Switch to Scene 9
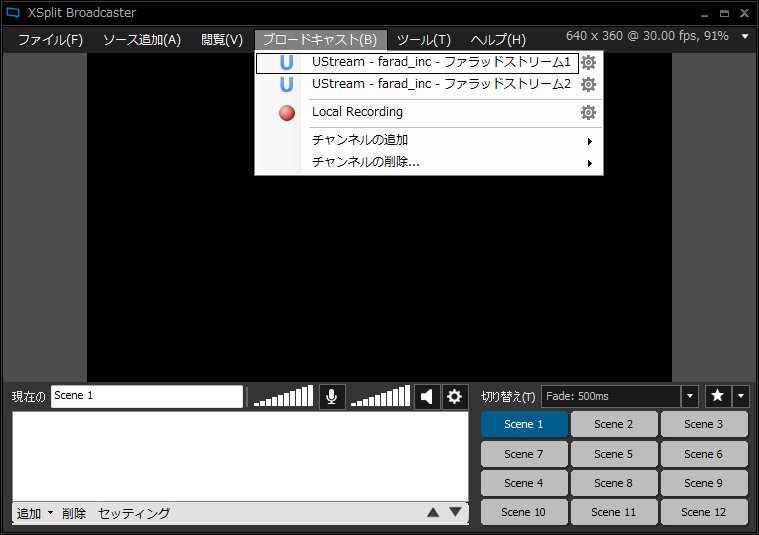Viewport: 759px width, 535px height. point(704,483)
